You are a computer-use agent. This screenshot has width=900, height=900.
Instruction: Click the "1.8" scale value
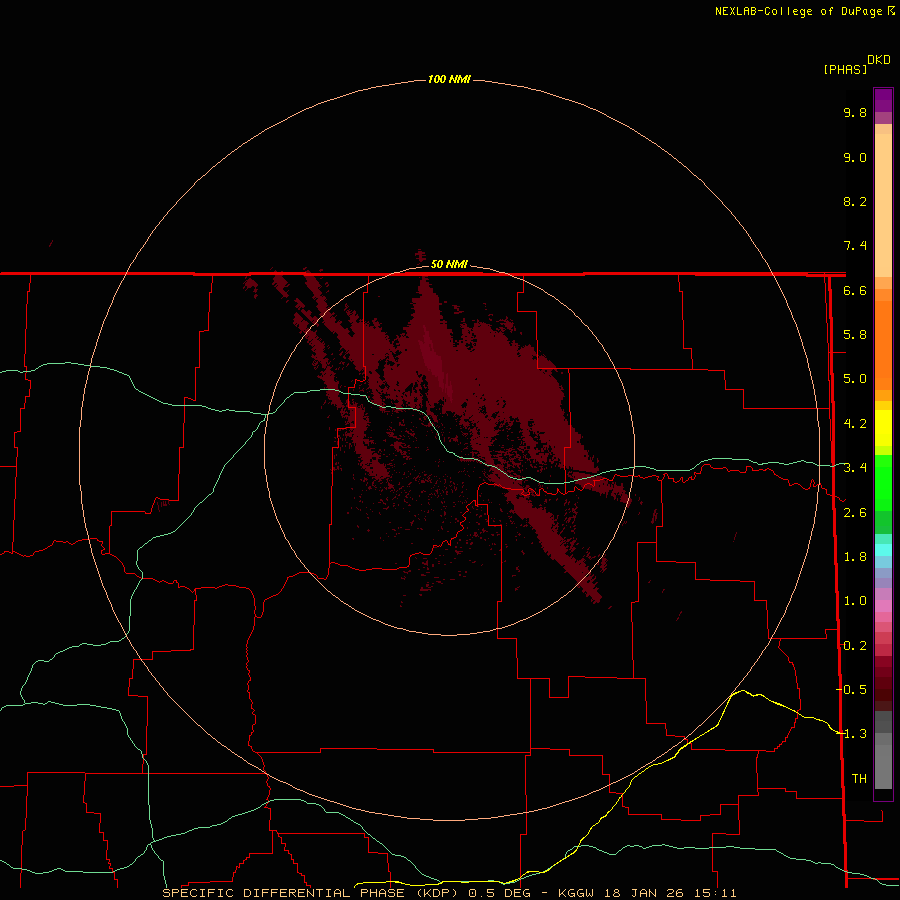click(855, 557)
